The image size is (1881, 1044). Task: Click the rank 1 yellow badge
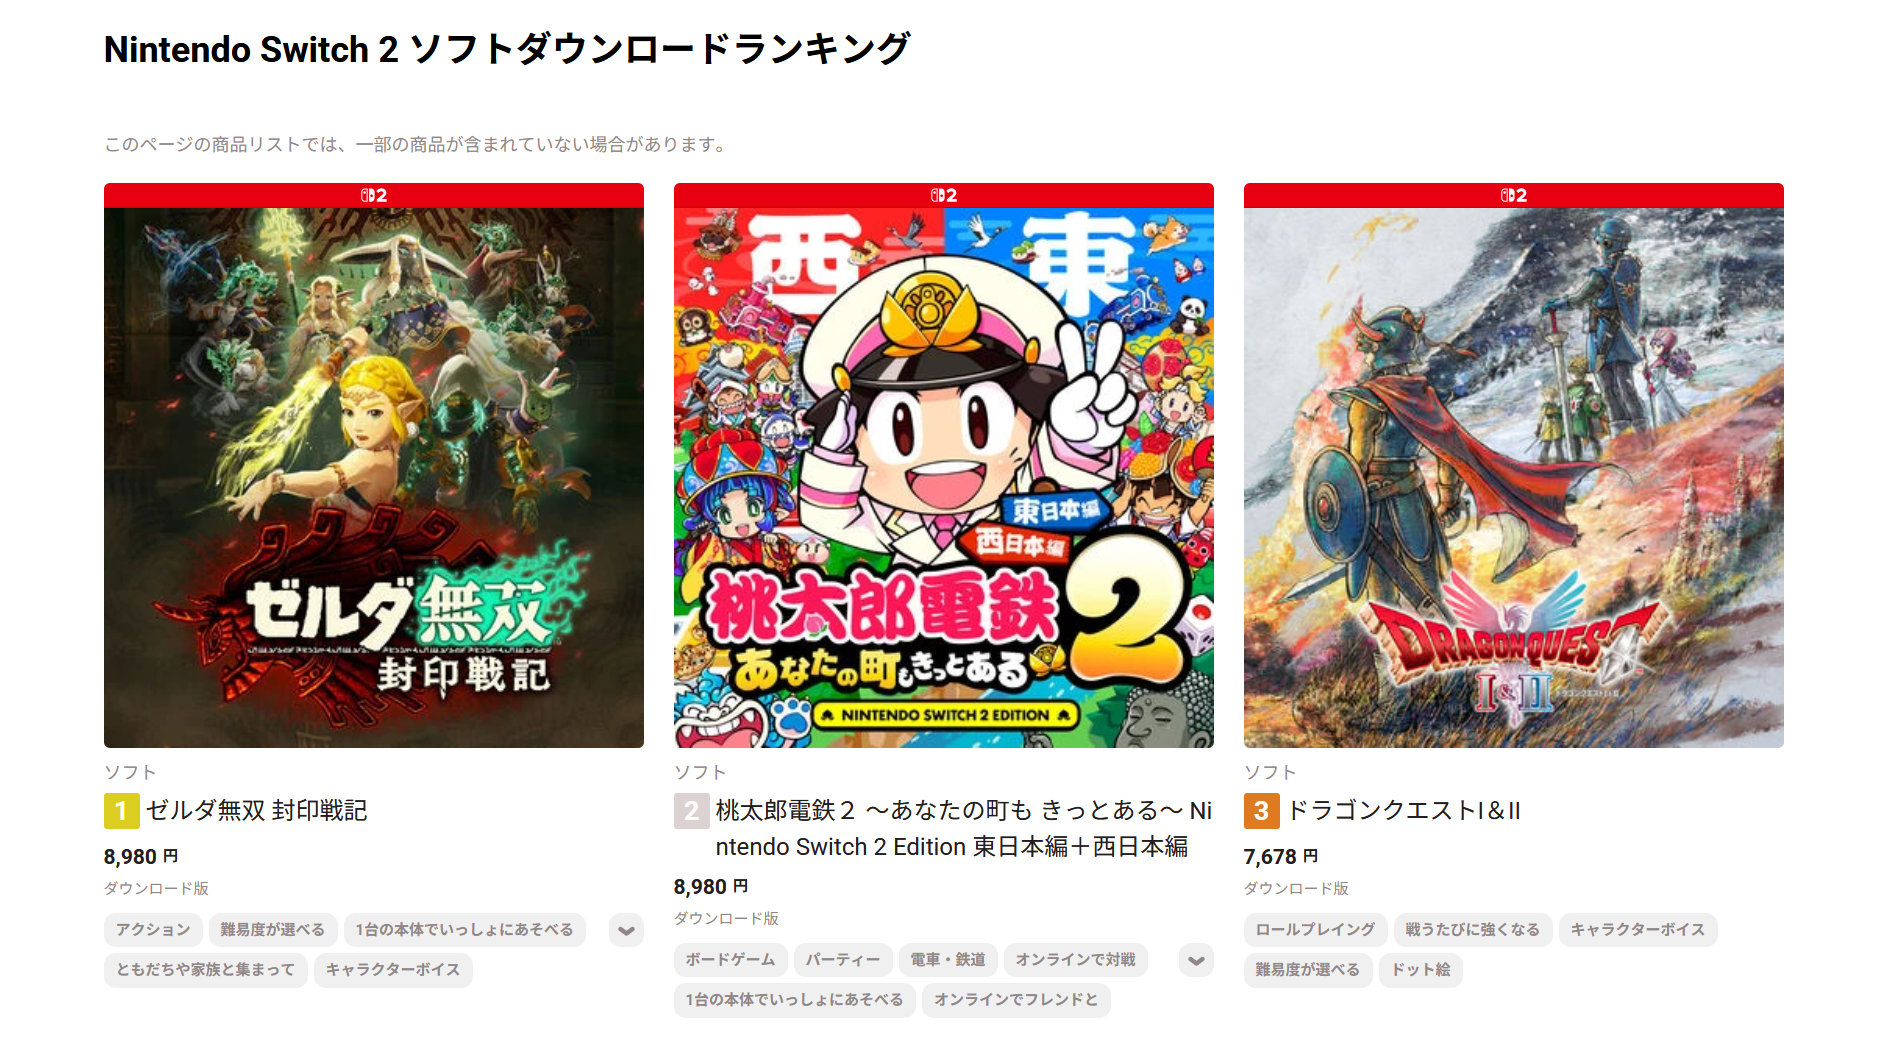(121, 811)
